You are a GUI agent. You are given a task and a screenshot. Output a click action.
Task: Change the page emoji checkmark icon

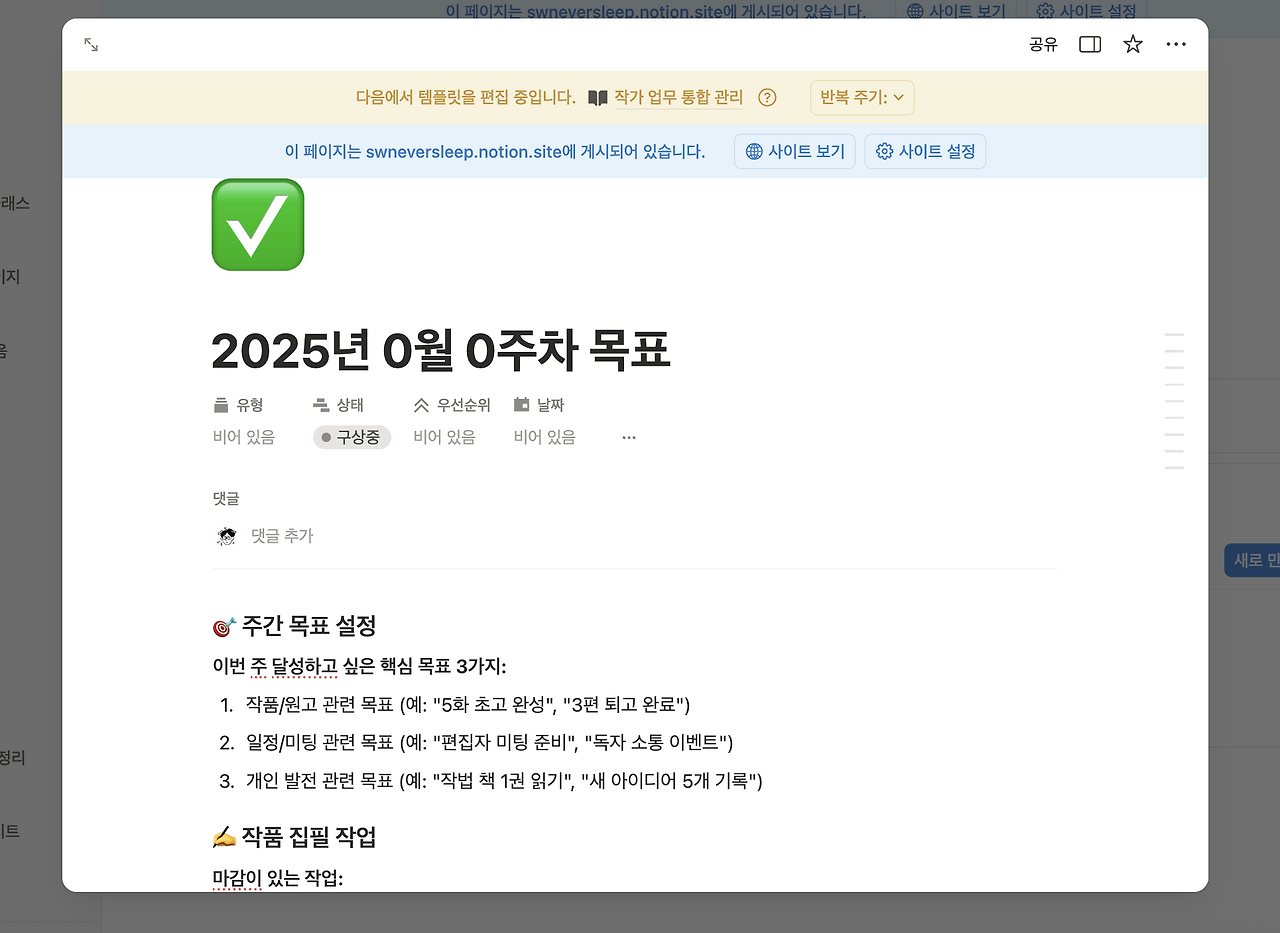click(257, 224)
